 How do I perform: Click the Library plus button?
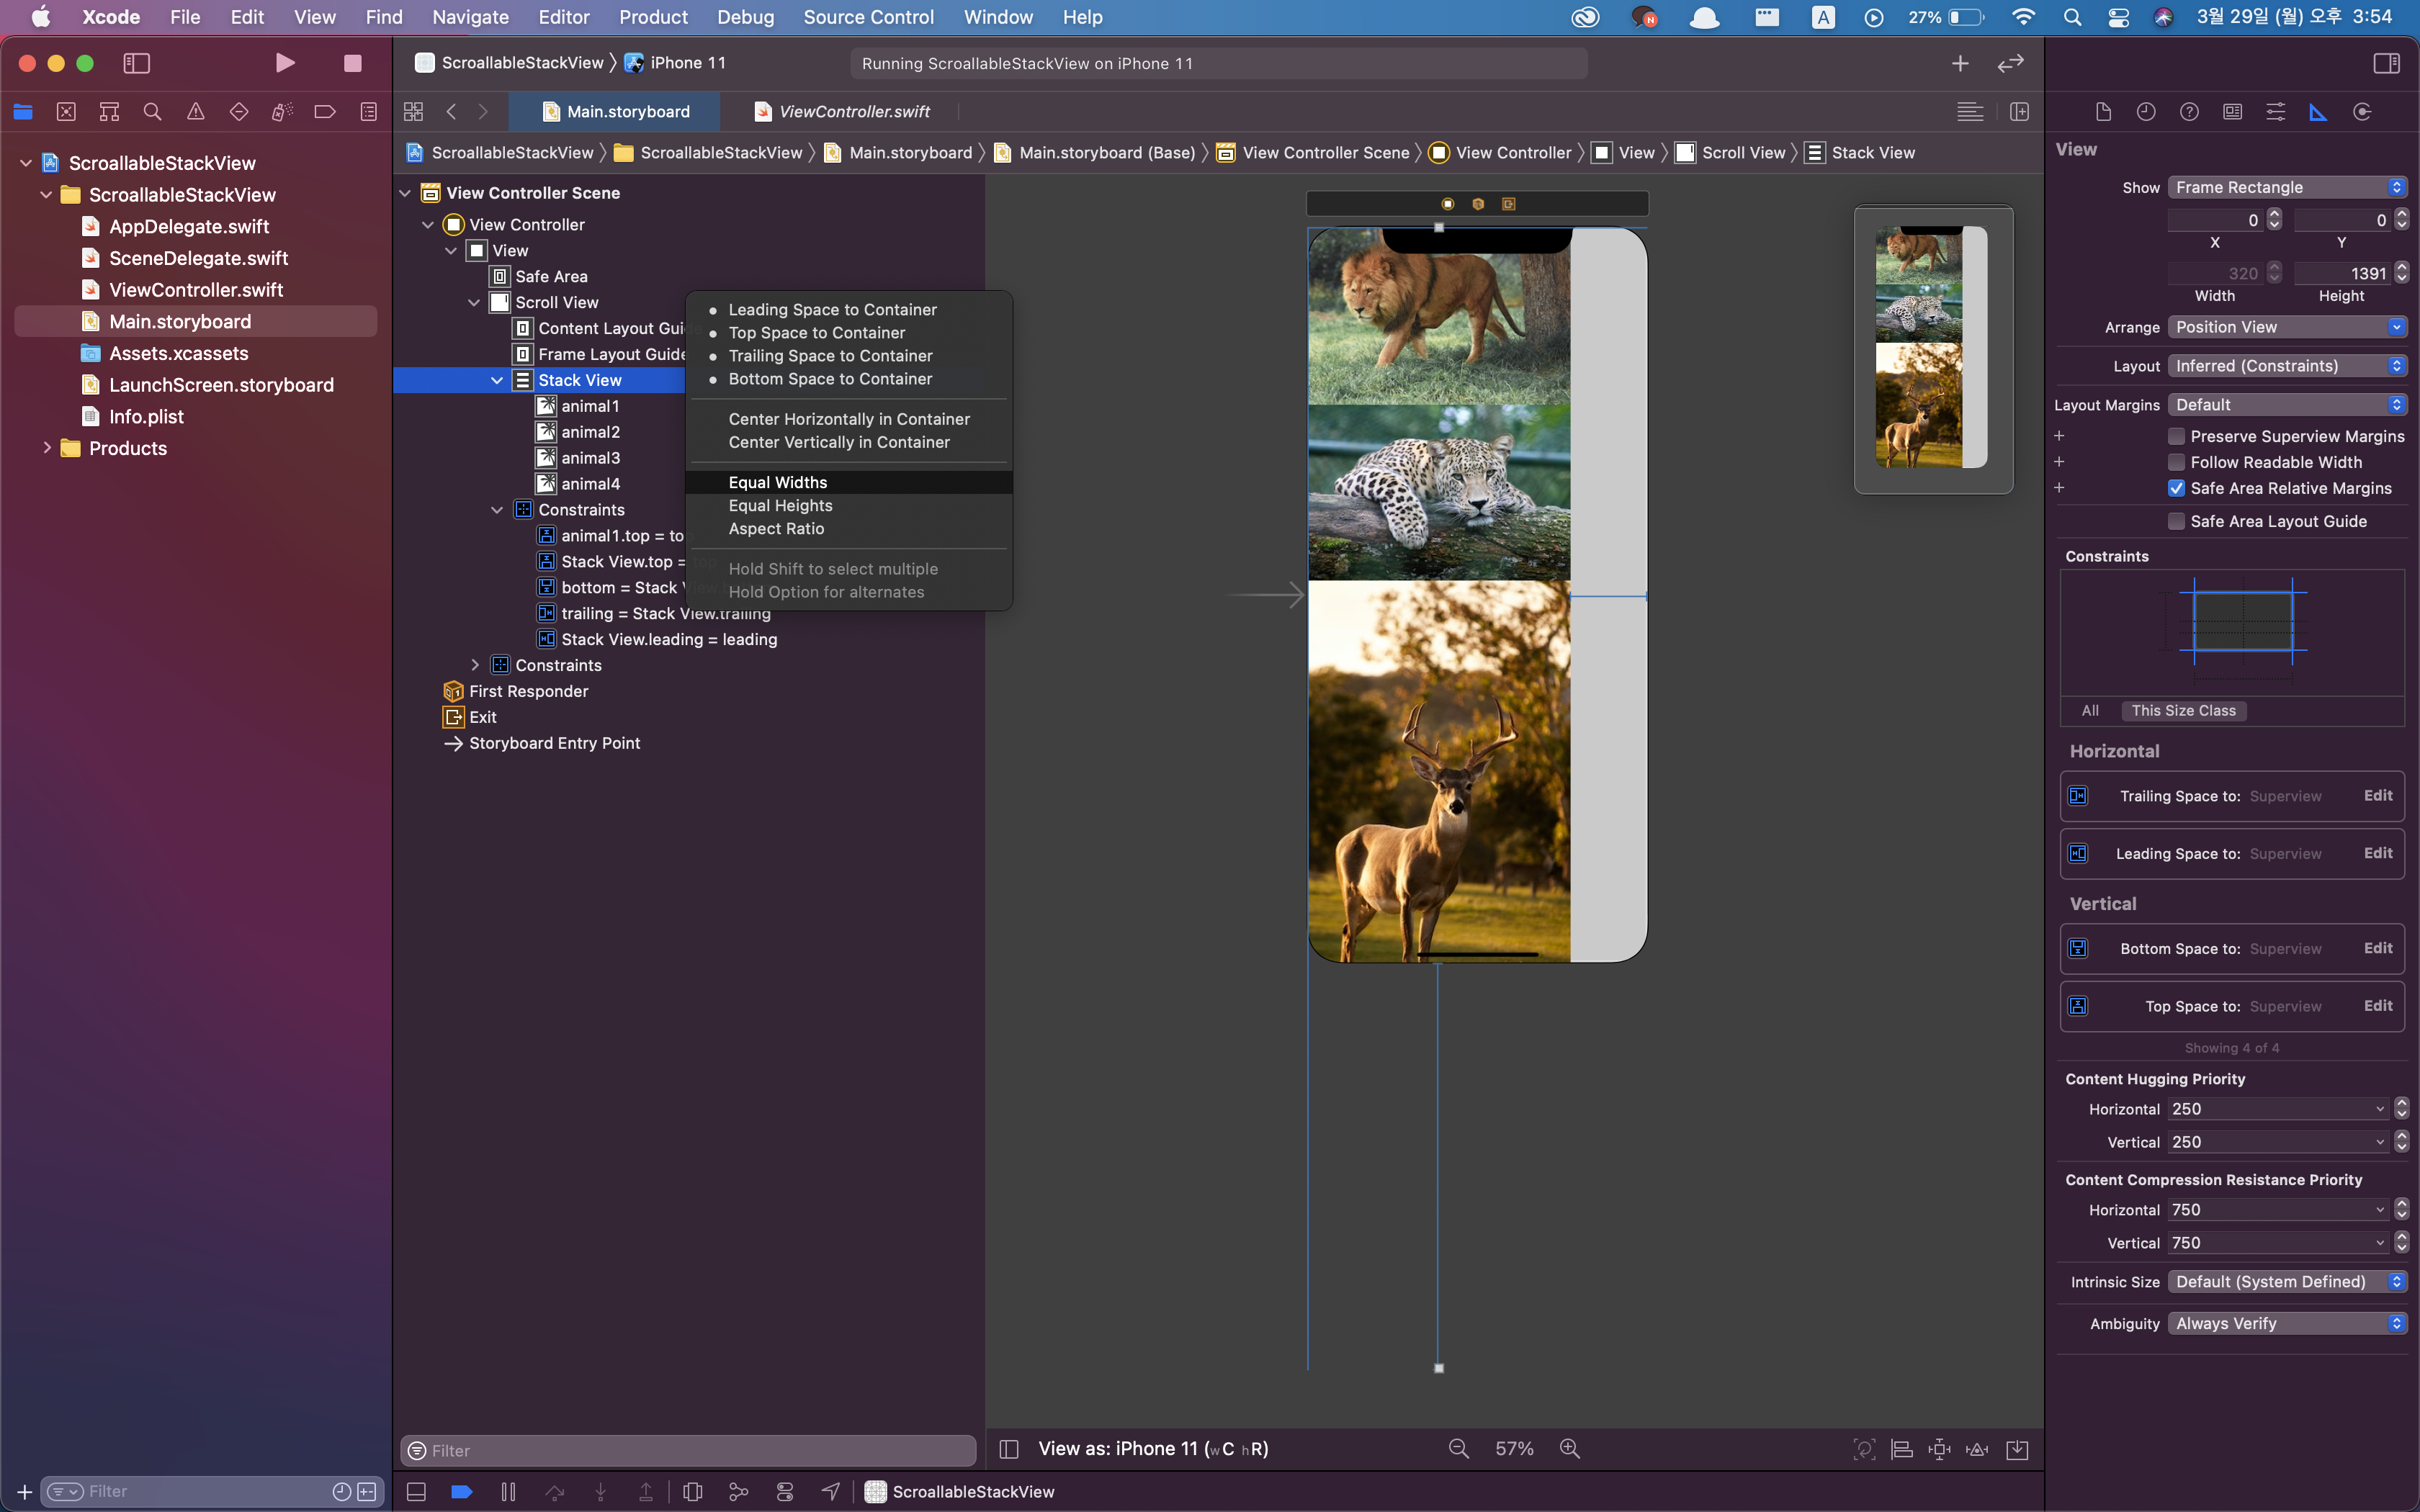click(1959, 63)
